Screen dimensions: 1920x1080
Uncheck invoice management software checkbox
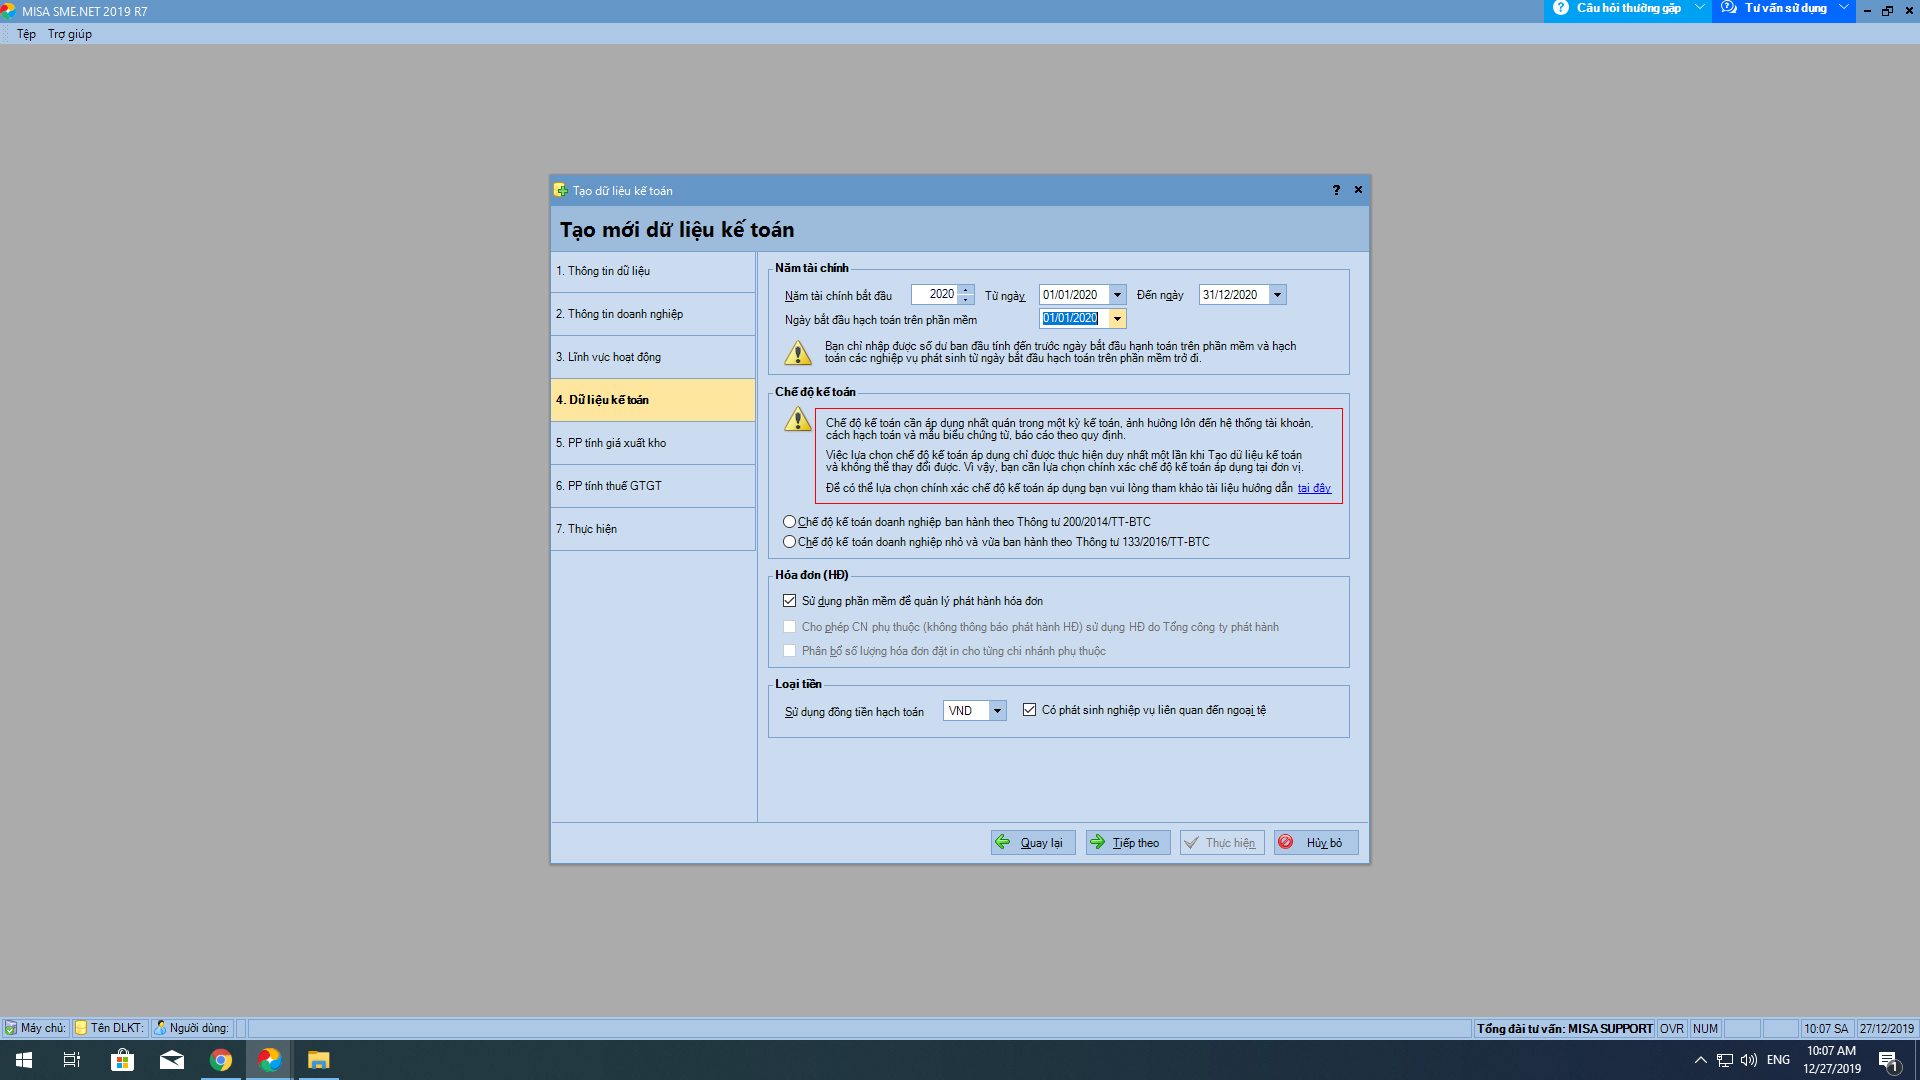[x=790, y=601]
